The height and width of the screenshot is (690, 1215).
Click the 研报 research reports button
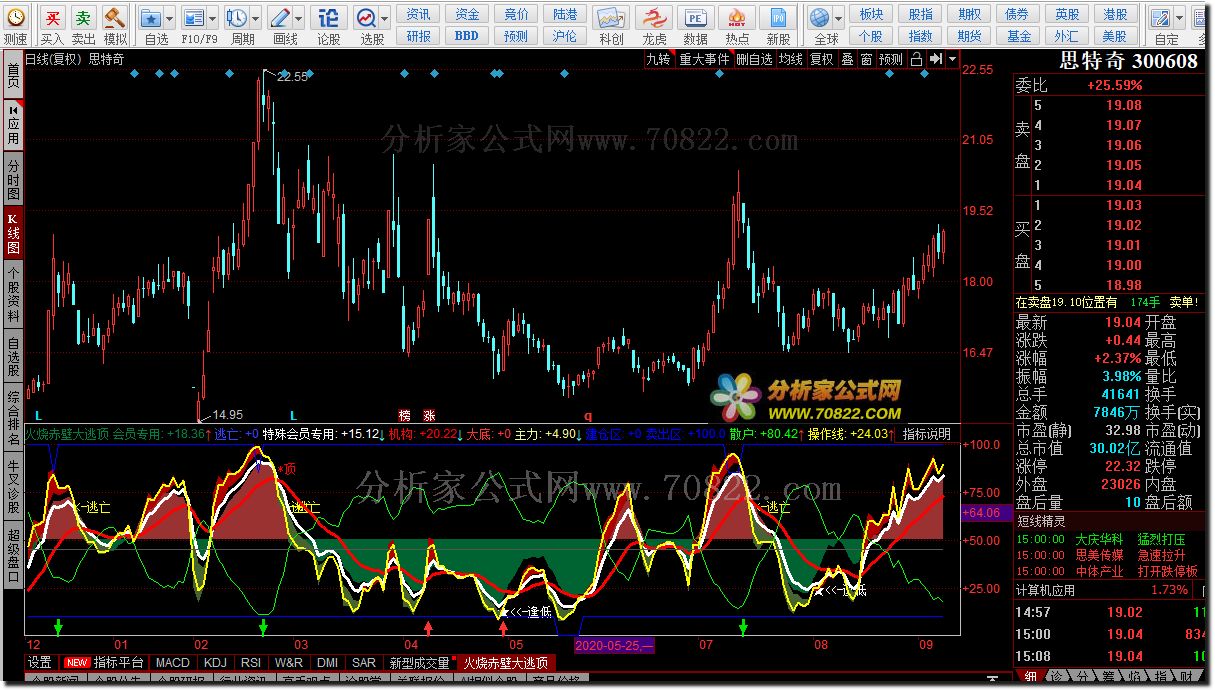pyautogui.click(x=419, y=36)
